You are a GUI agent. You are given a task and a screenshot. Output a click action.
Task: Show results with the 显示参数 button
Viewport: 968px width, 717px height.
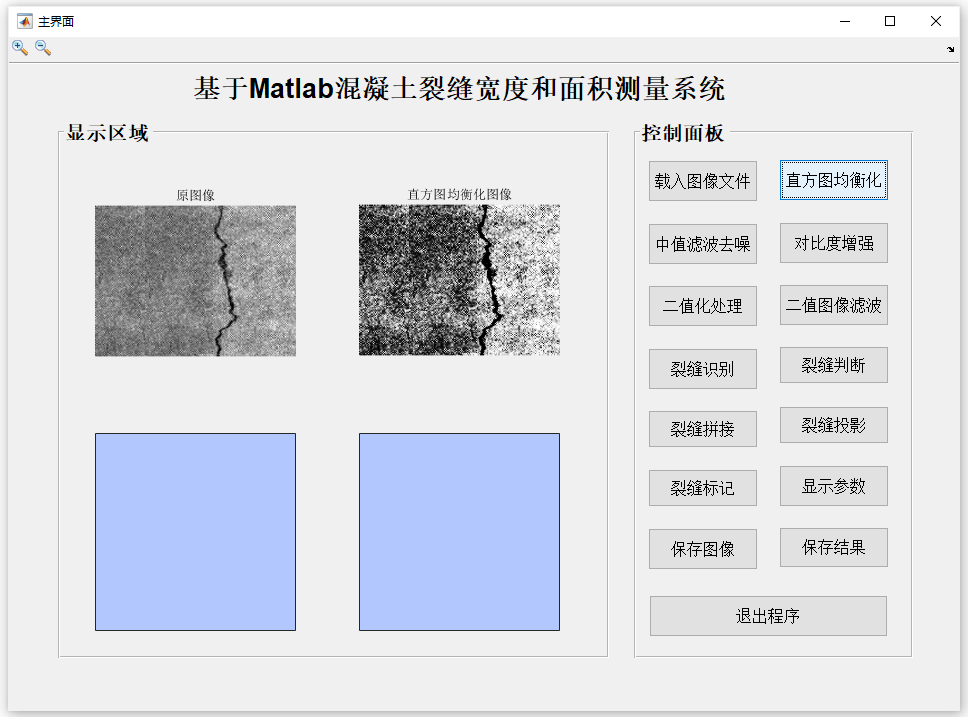click(833, 486)
